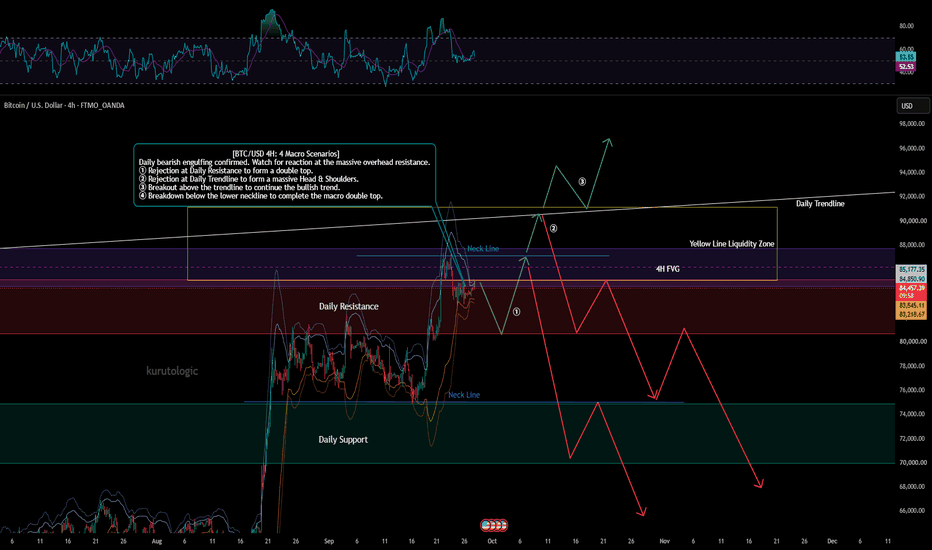
Task: Select the circled scenario 2 marker
Action: (x=553, y=228)
